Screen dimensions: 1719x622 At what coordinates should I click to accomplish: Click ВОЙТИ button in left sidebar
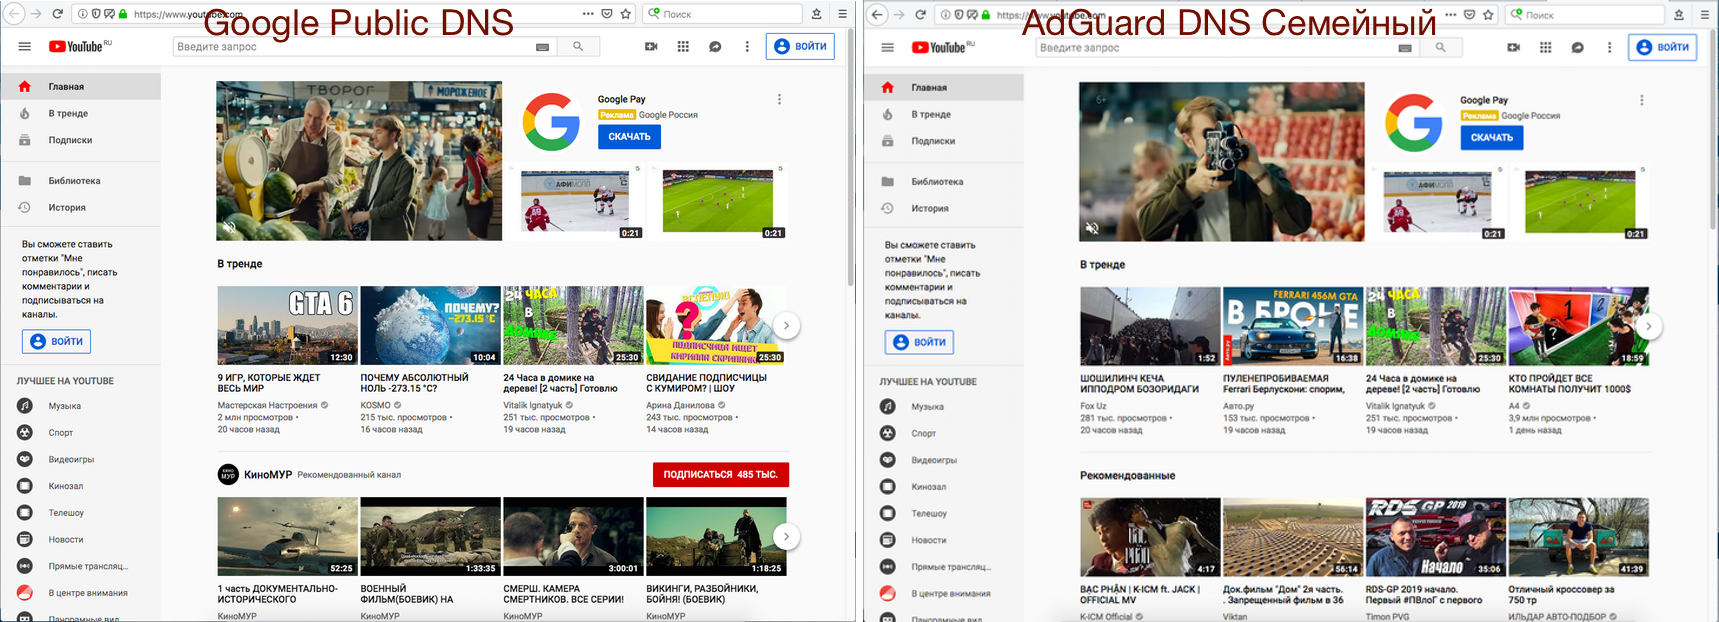[x=57, y=341]
